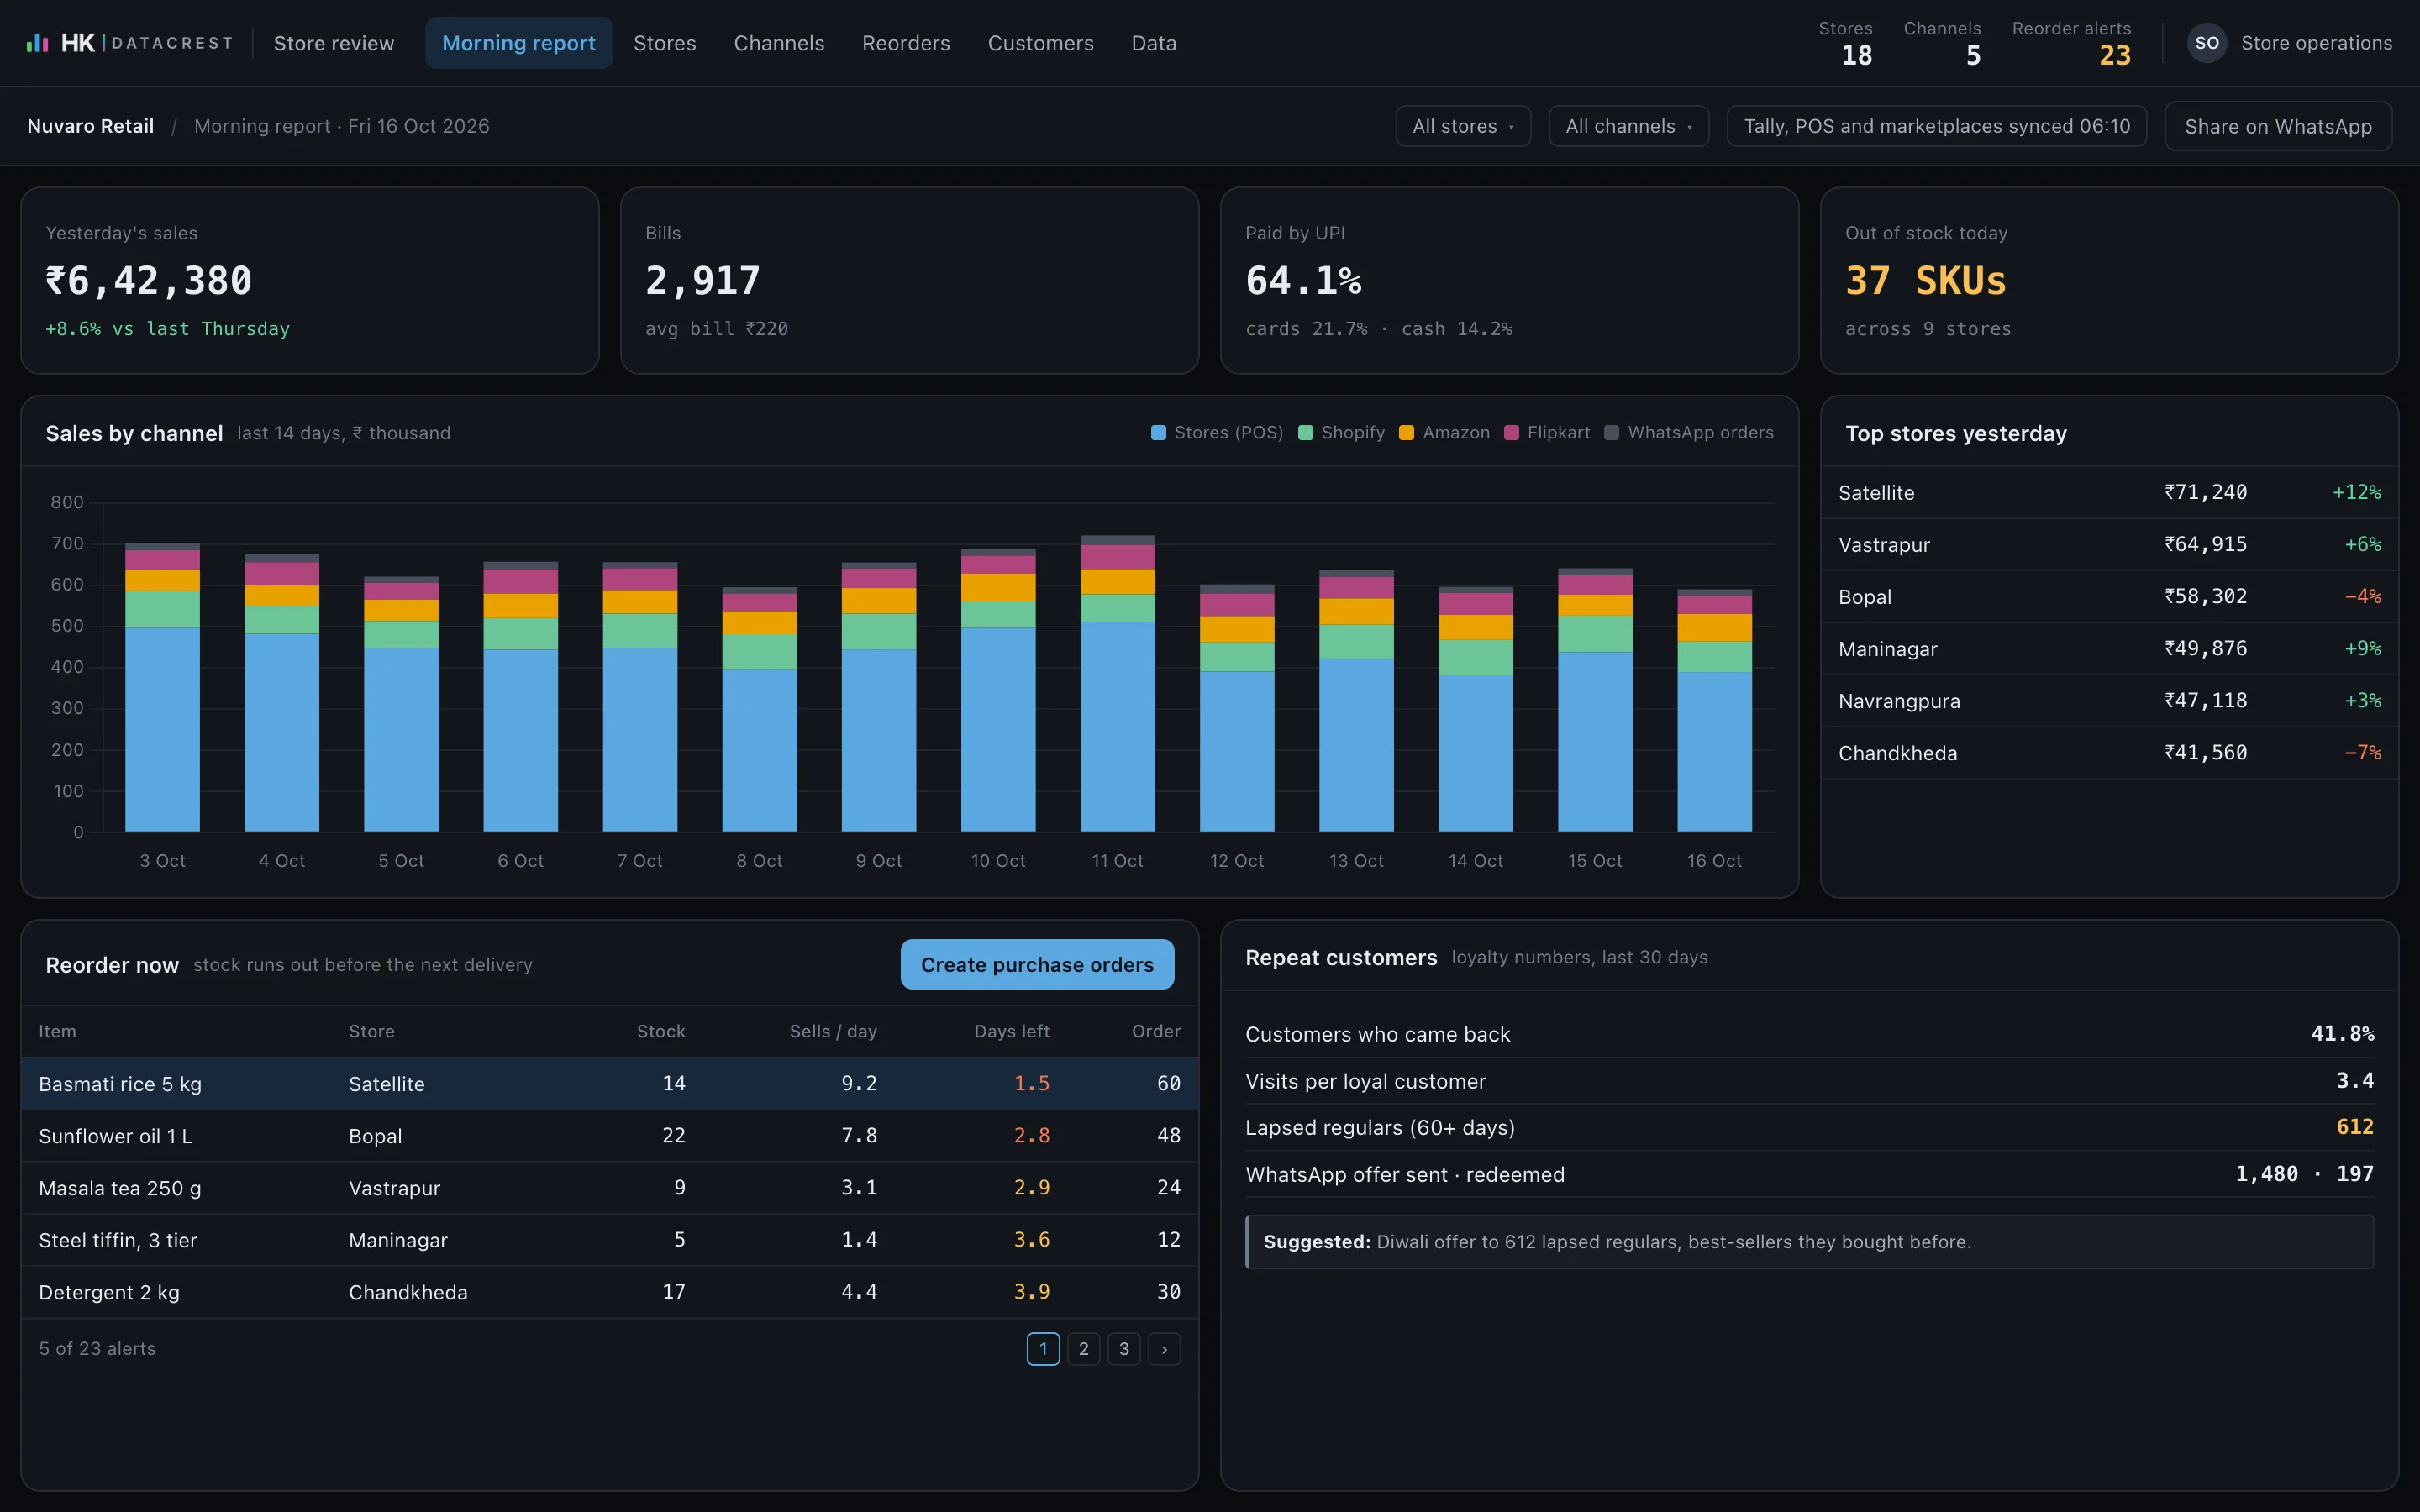Image resolution: width=2420 pixels, height=1512 pixels.
Task: Switch to the Customers tab
Action: 1040,43
